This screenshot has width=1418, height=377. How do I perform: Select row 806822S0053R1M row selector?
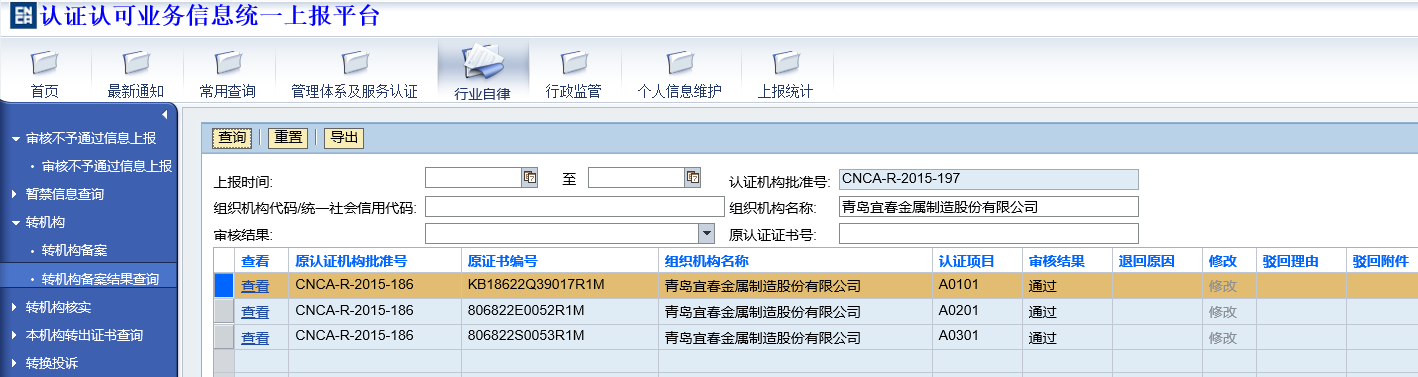click(x=224, y=337)
